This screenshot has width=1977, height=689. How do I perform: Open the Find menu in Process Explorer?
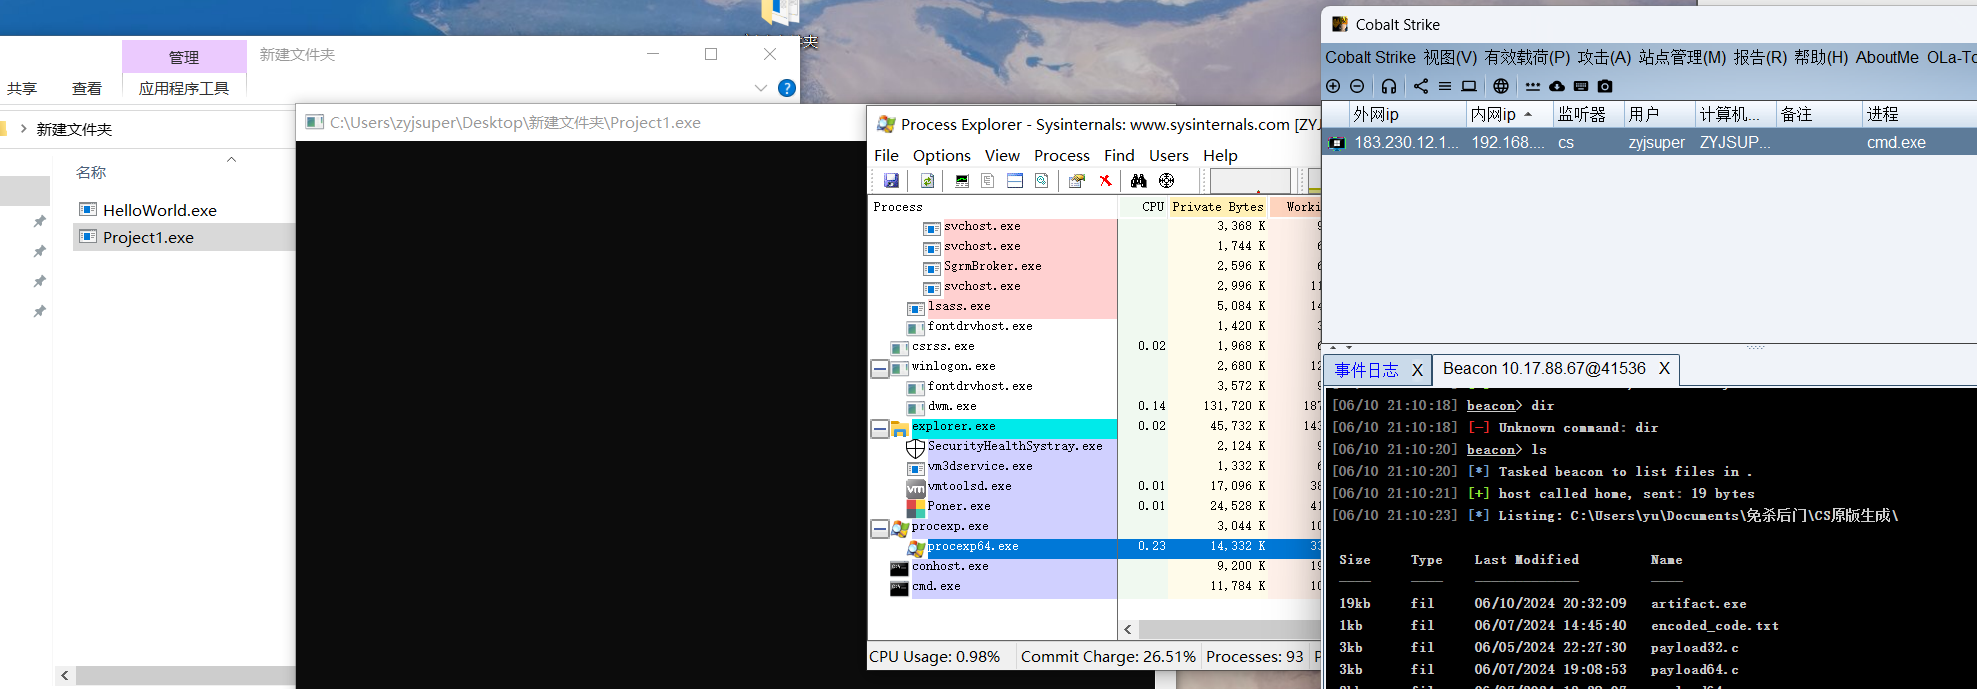(1119, 155)
